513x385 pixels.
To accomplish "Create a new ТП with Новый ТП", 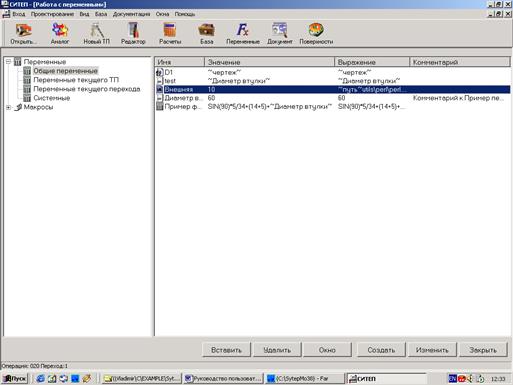I will 96,33.
